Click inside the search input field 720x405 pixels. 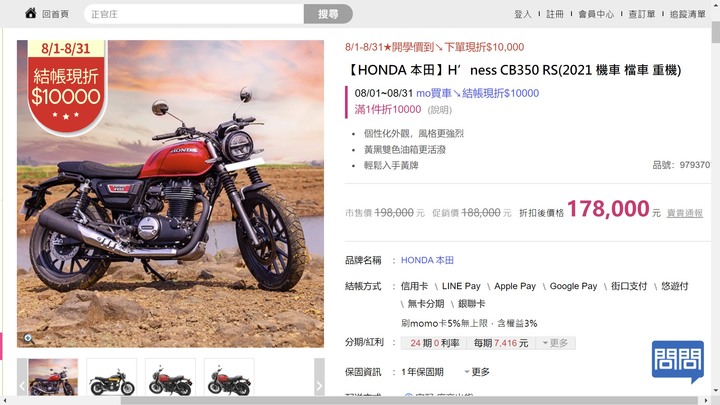pos(194,14)
